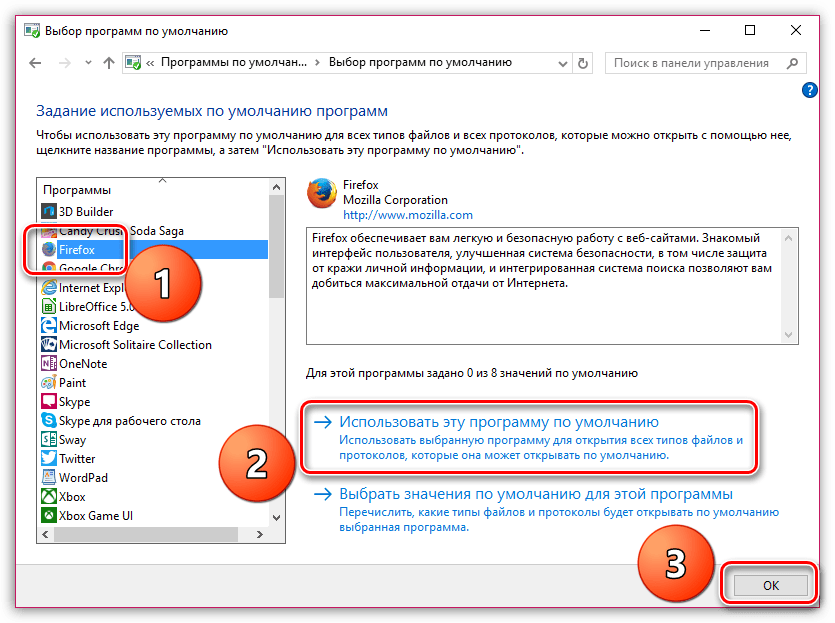Viewport: 835px width, 623px height.
Task: Select Paint in programs list
Action: pyautogui.click(x=72, y=382)
